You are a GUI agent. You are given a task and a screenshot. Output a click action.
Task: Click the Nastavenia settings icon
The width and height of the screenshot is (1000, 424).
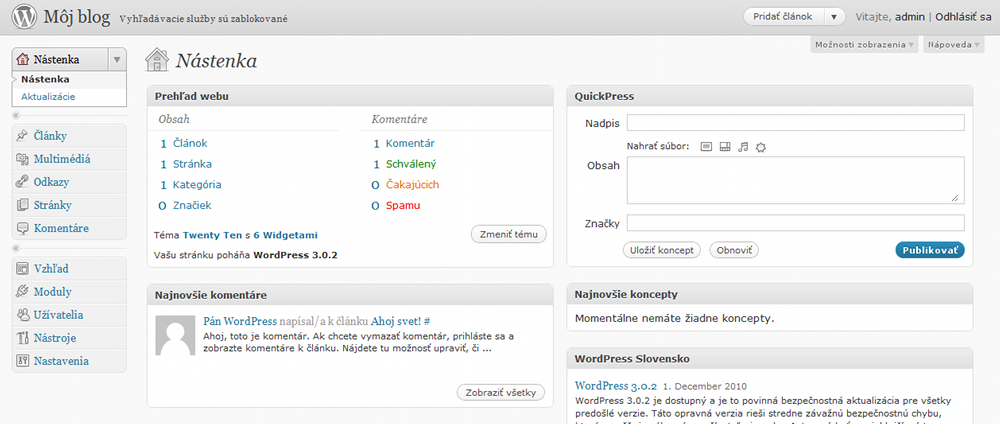pyautogui.click(x=23, y=360)
